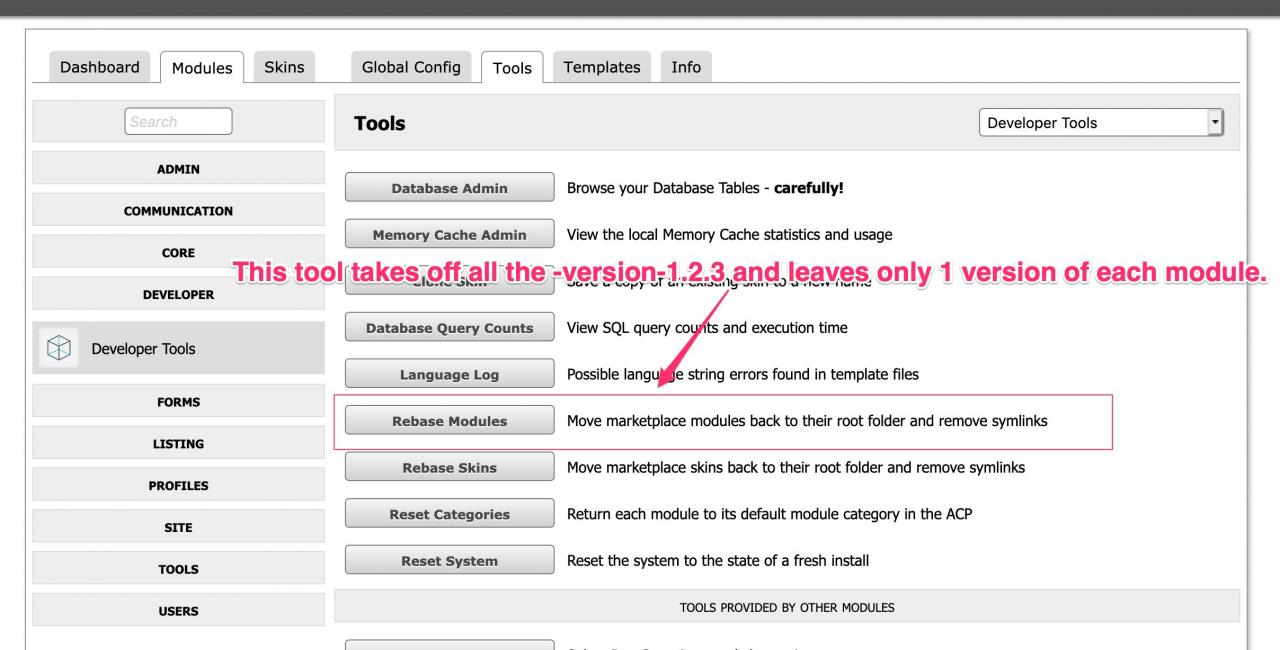Click the Reset System button
This screenshot has width=1280, height=650.
click(x=449, y=561)
